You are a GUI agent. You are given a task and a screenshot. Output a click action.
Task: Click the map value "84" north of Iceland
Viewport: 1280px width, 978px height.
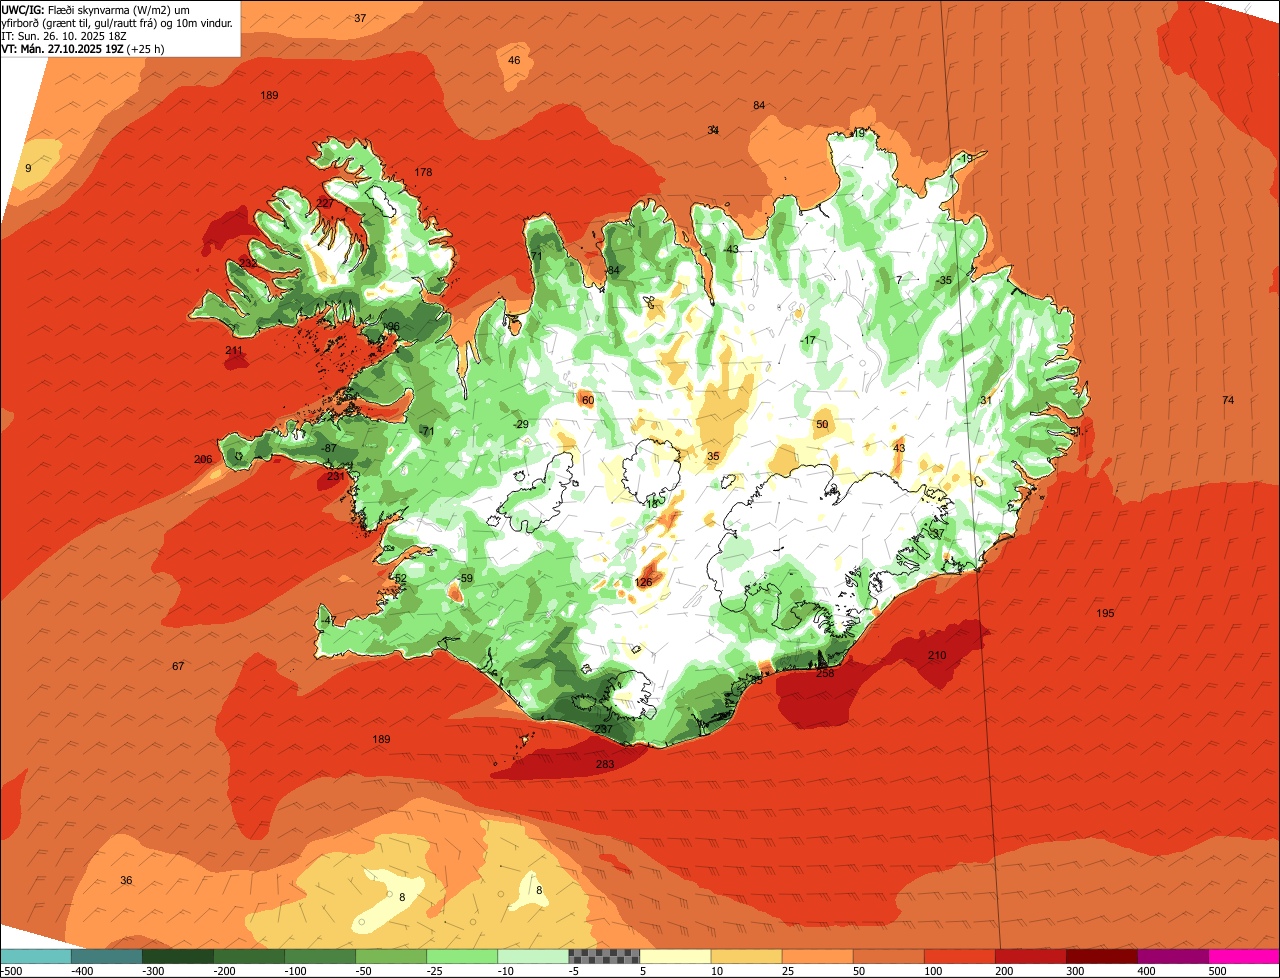[759, 105]
